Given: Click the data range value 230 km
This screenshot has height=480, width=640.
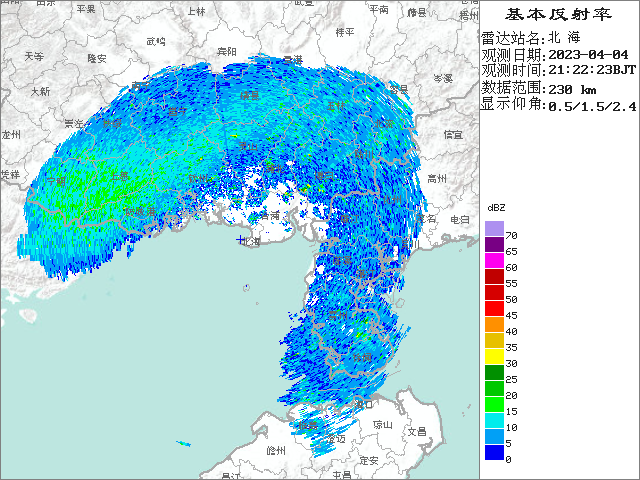Looking at the screenshot, I should (572, 89).
